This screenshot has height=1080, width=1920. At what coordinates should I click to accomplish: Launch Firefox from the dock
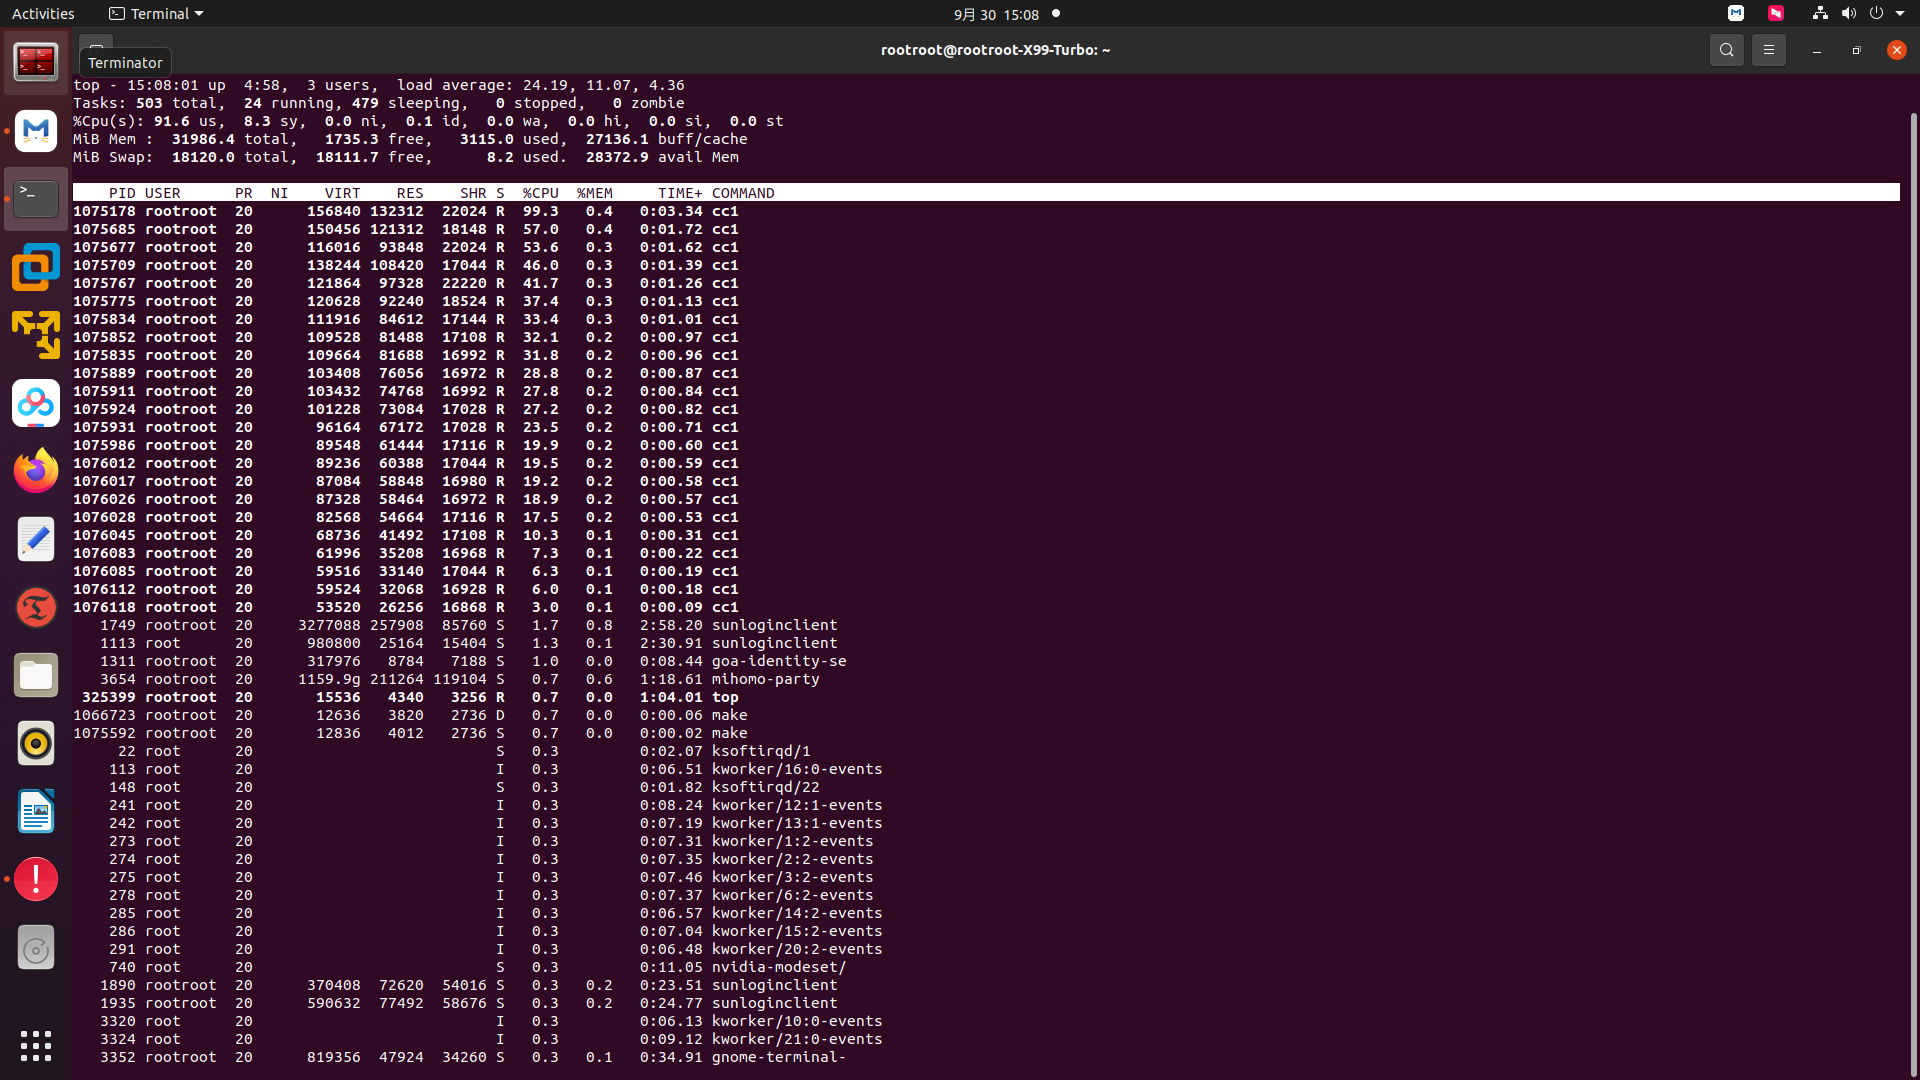[36, 471]
